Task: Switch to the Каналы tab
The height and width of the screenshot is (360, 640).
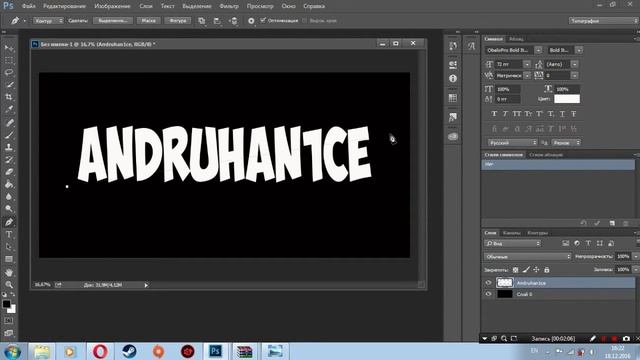Action: (x=511, y=233)
